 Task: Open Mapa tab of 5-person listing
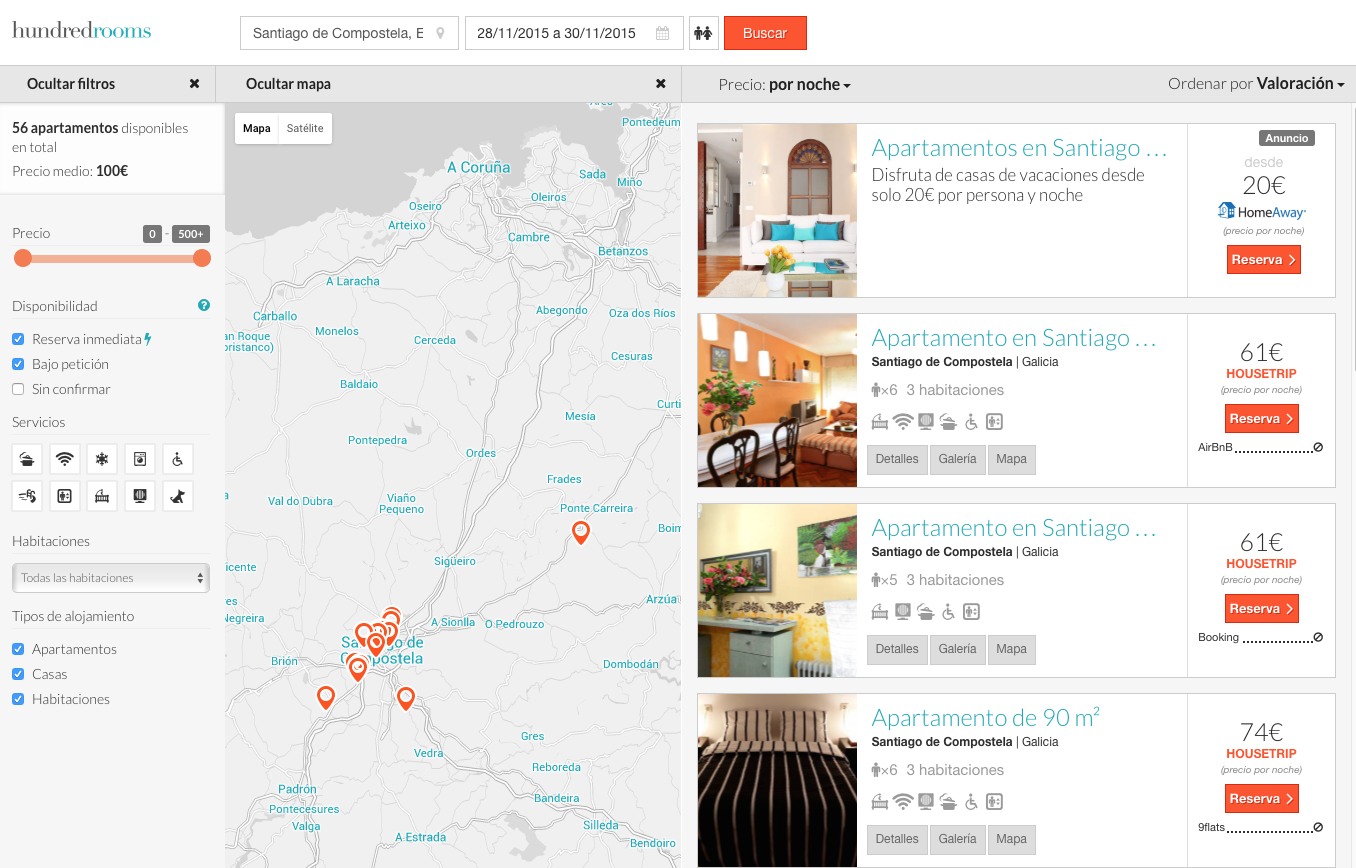coord(1011,649)
